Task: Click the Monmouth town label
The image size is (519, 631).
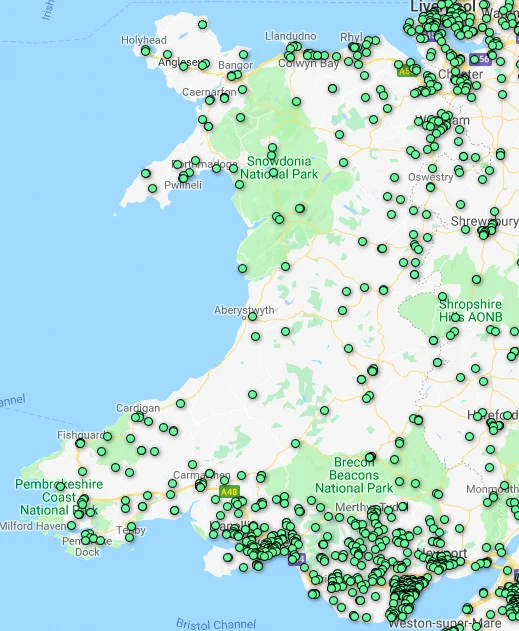Action: (492, 489)
